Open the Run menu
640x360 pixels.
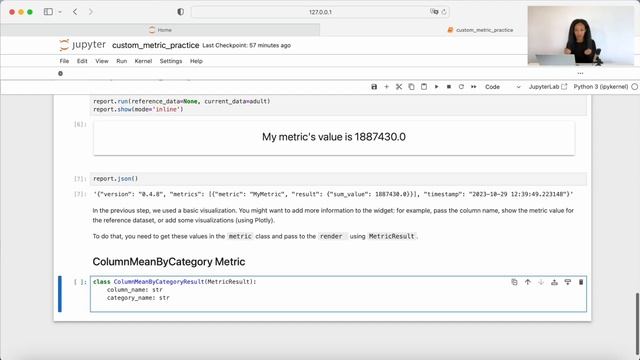(122, 61)
